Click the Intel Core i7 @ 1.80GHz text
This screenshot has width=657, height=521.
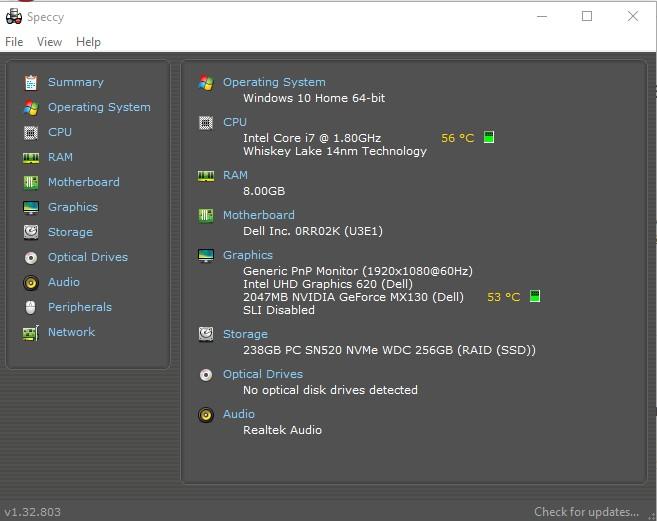click(312, 138)
